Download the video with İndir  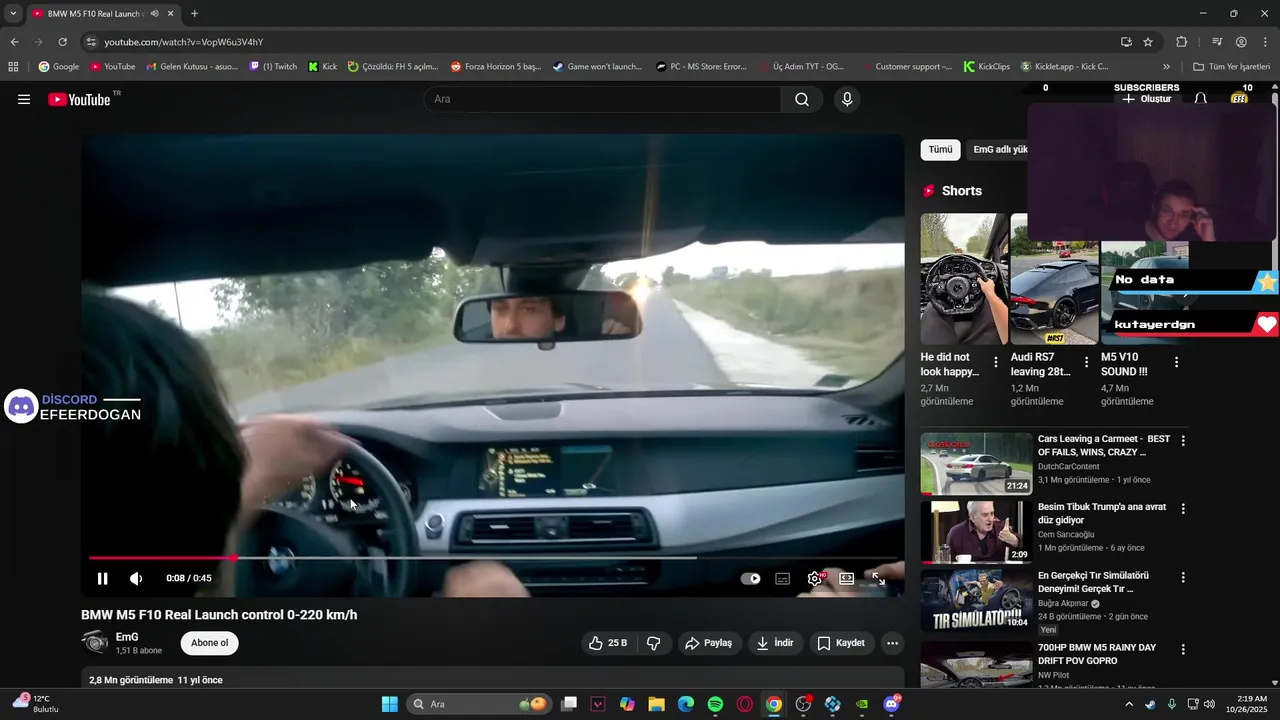pyautogui.click(x=775, y=643)
